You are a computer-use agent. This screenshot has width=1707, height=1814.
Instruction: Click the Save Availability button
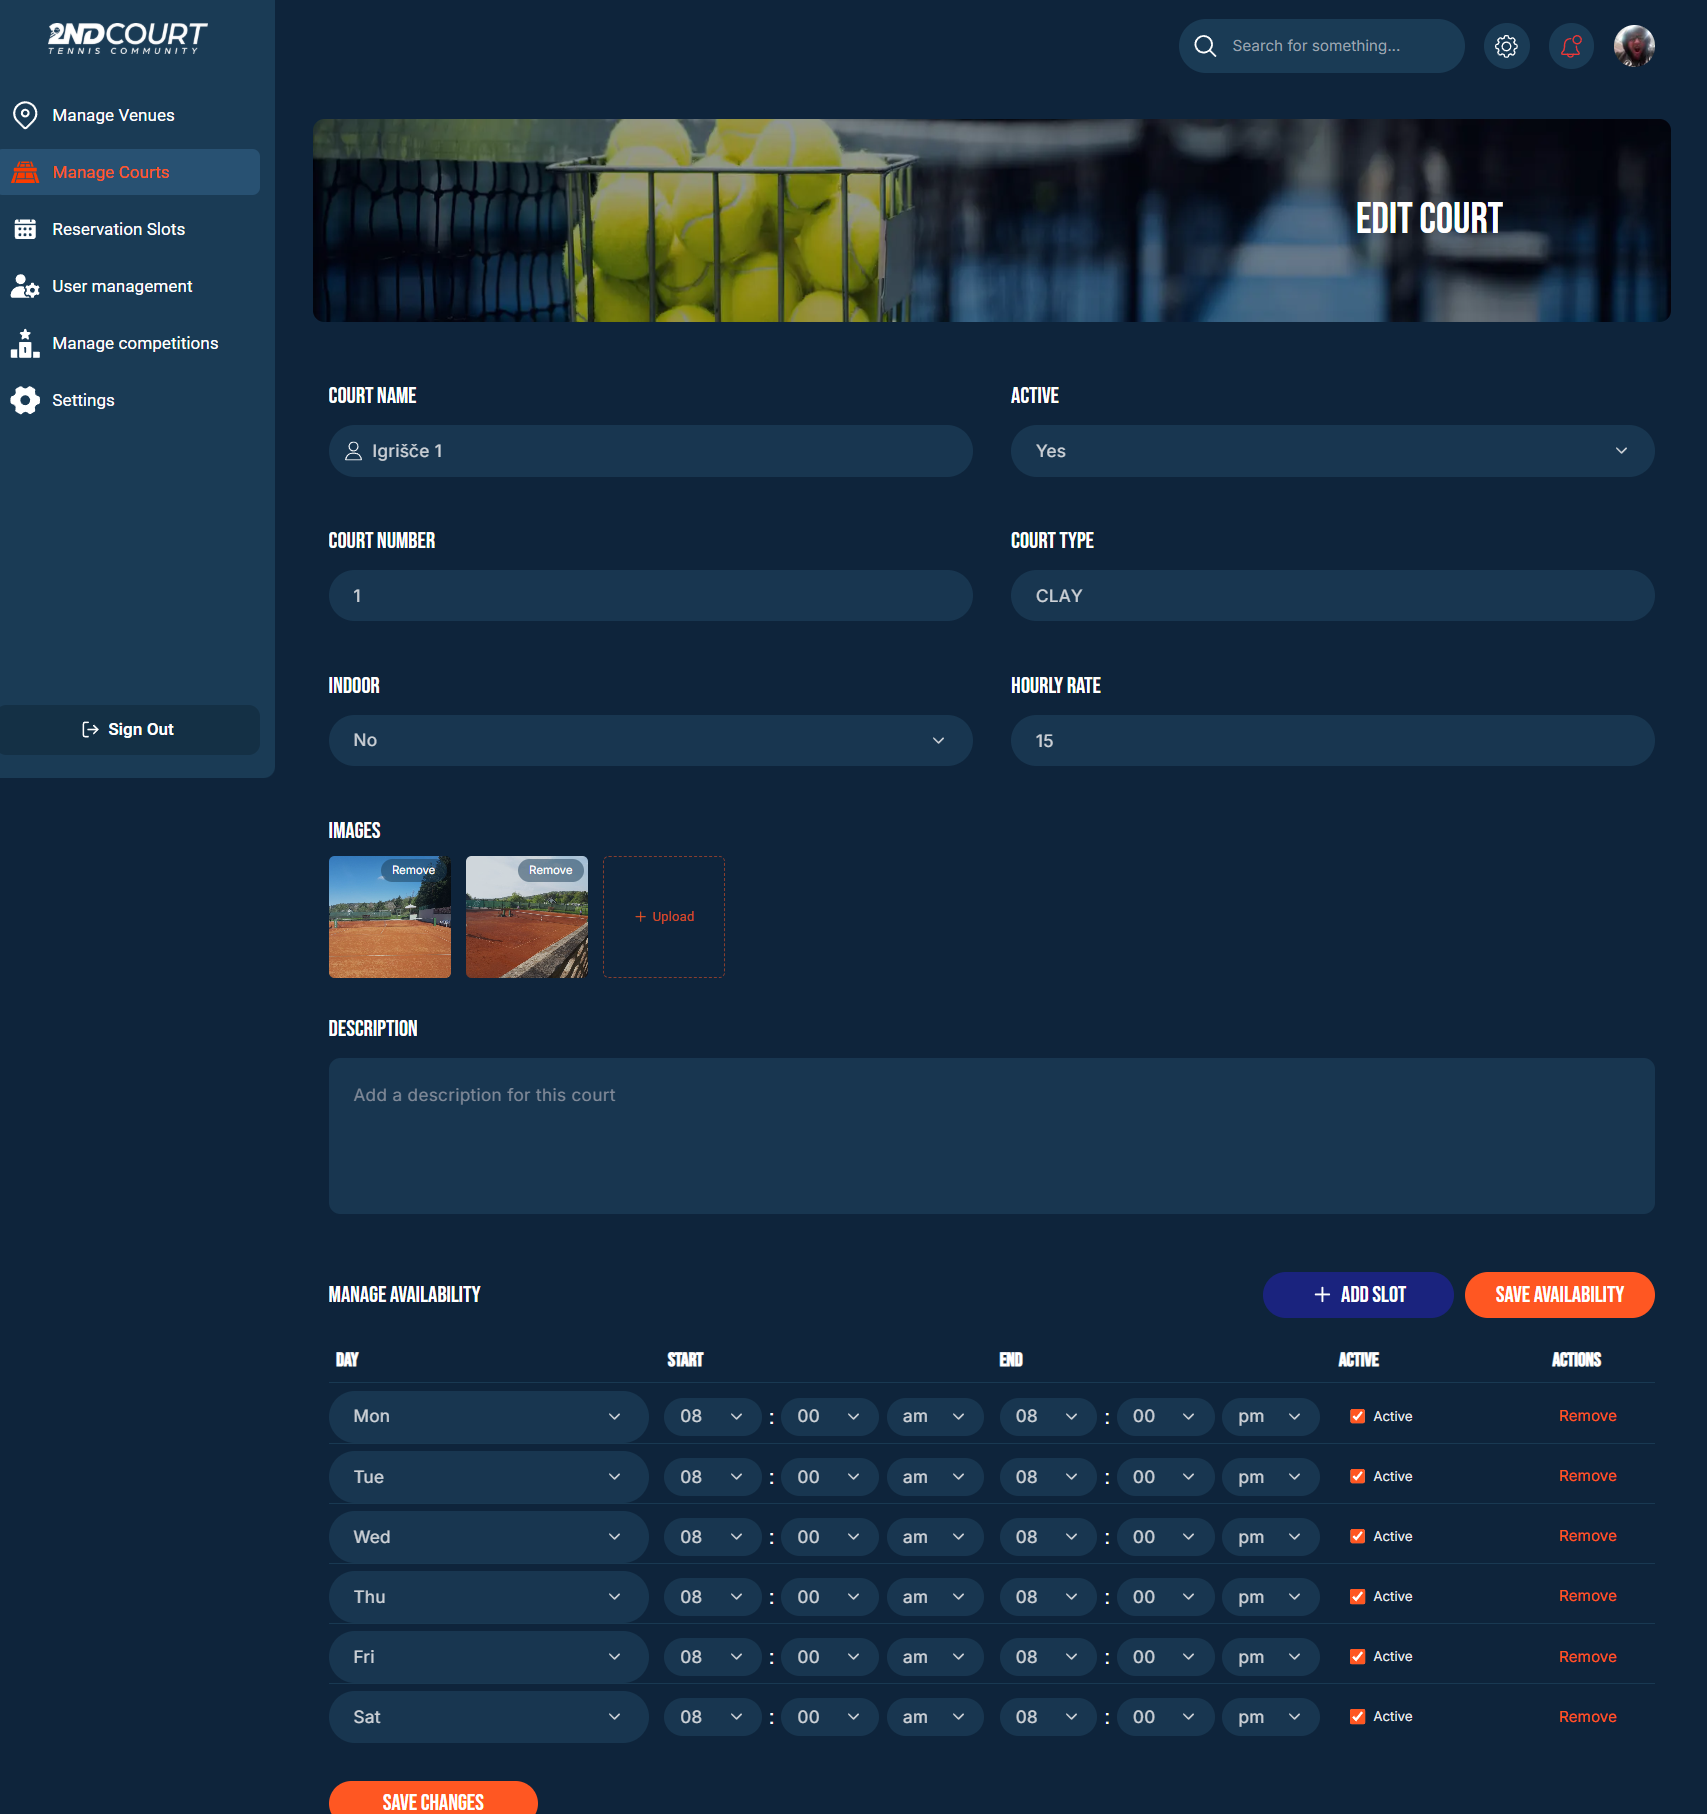(x=1559, y=1294)
